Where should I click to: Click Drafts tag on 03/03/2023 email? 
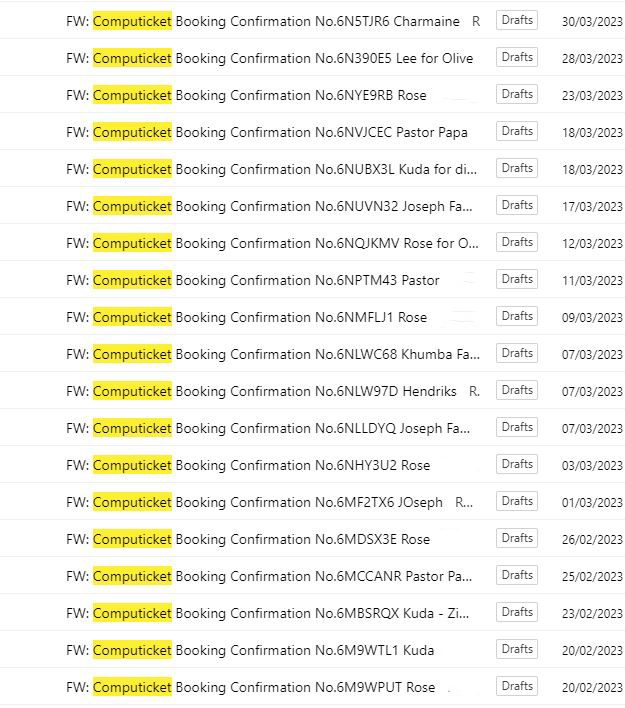point(517,465)
